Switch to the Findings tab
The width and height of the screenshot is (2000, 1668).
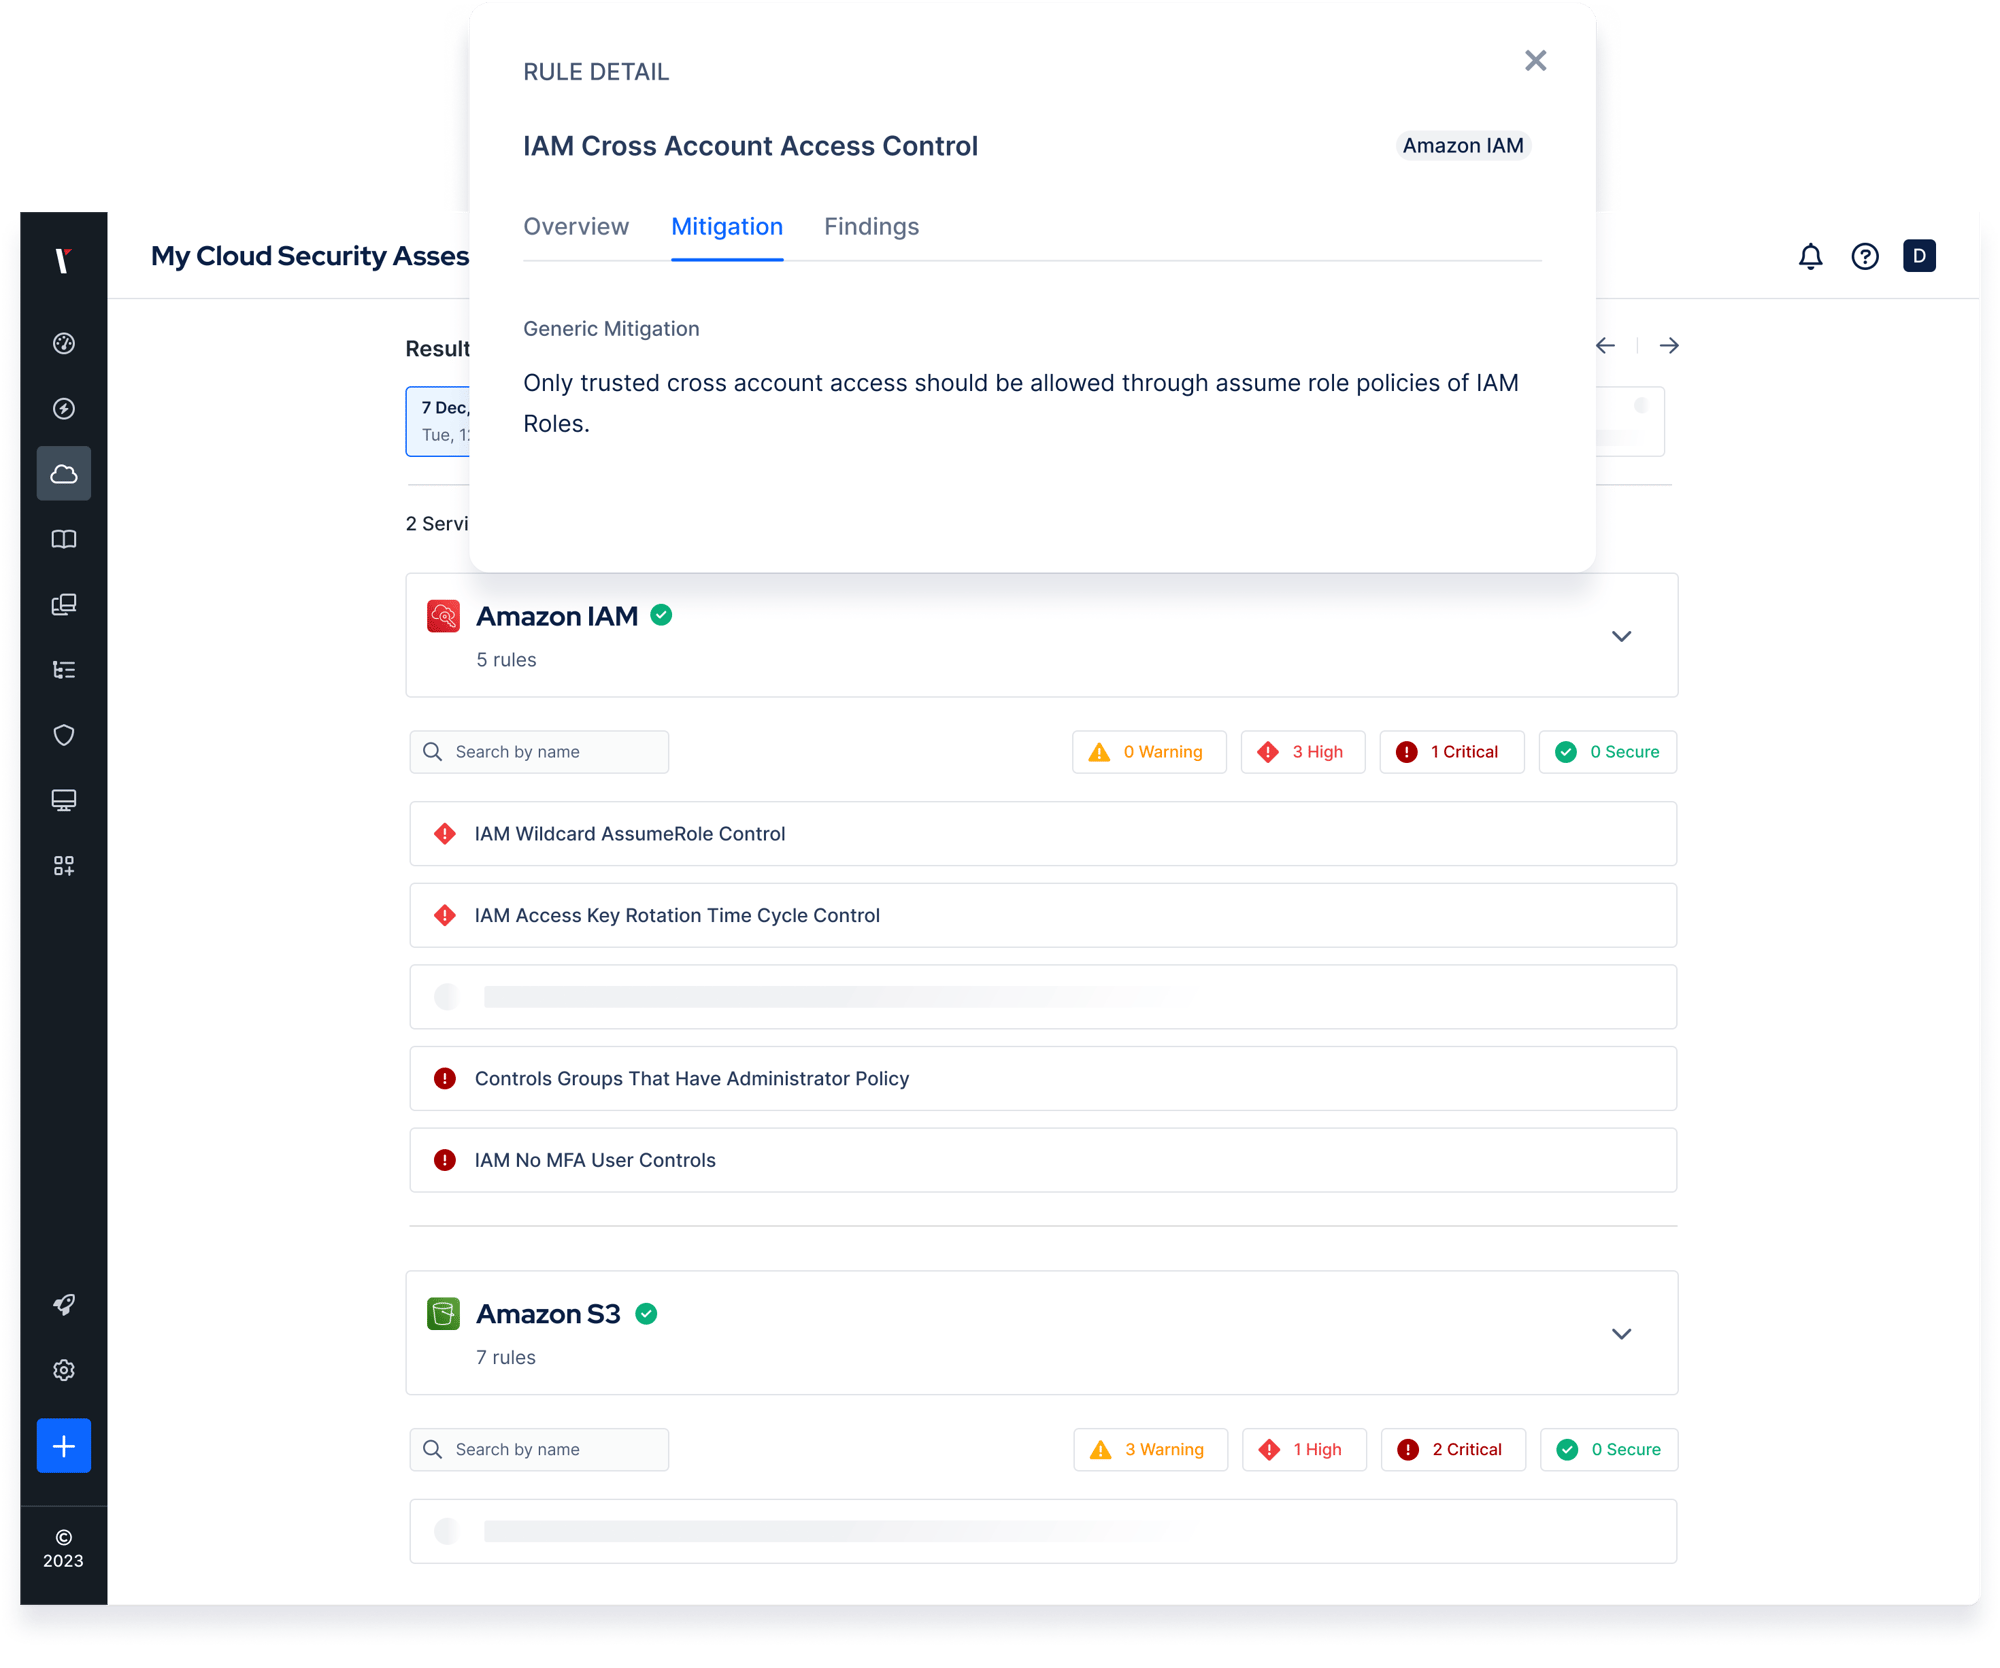[x=871, y=227]
